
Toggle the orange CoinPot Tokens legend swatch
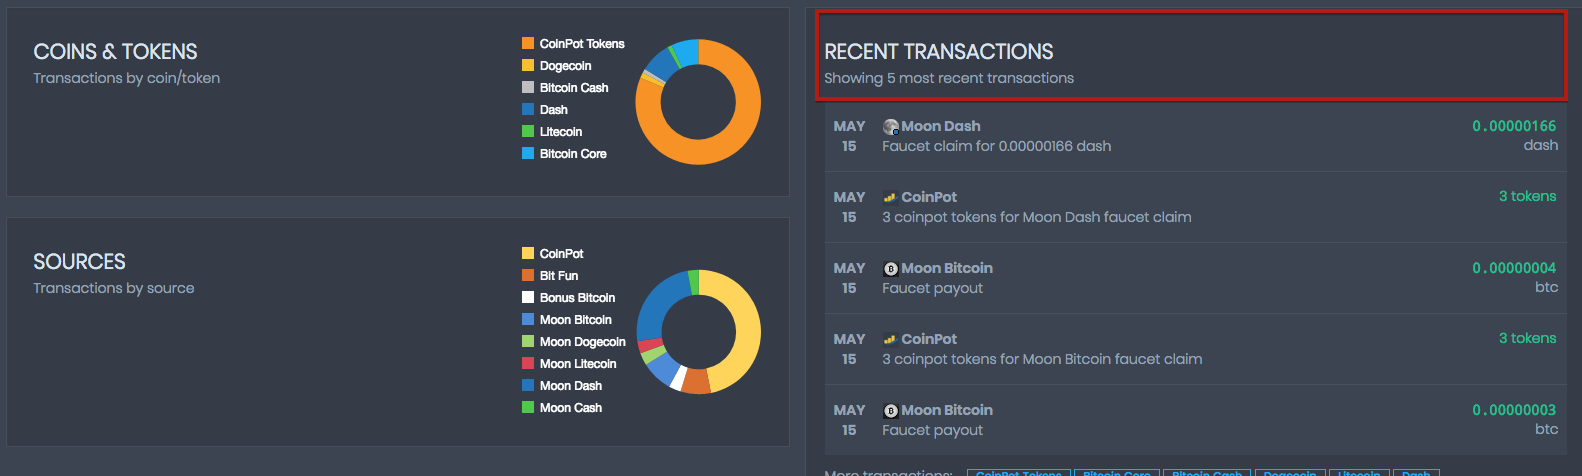[x=528, y=44]
